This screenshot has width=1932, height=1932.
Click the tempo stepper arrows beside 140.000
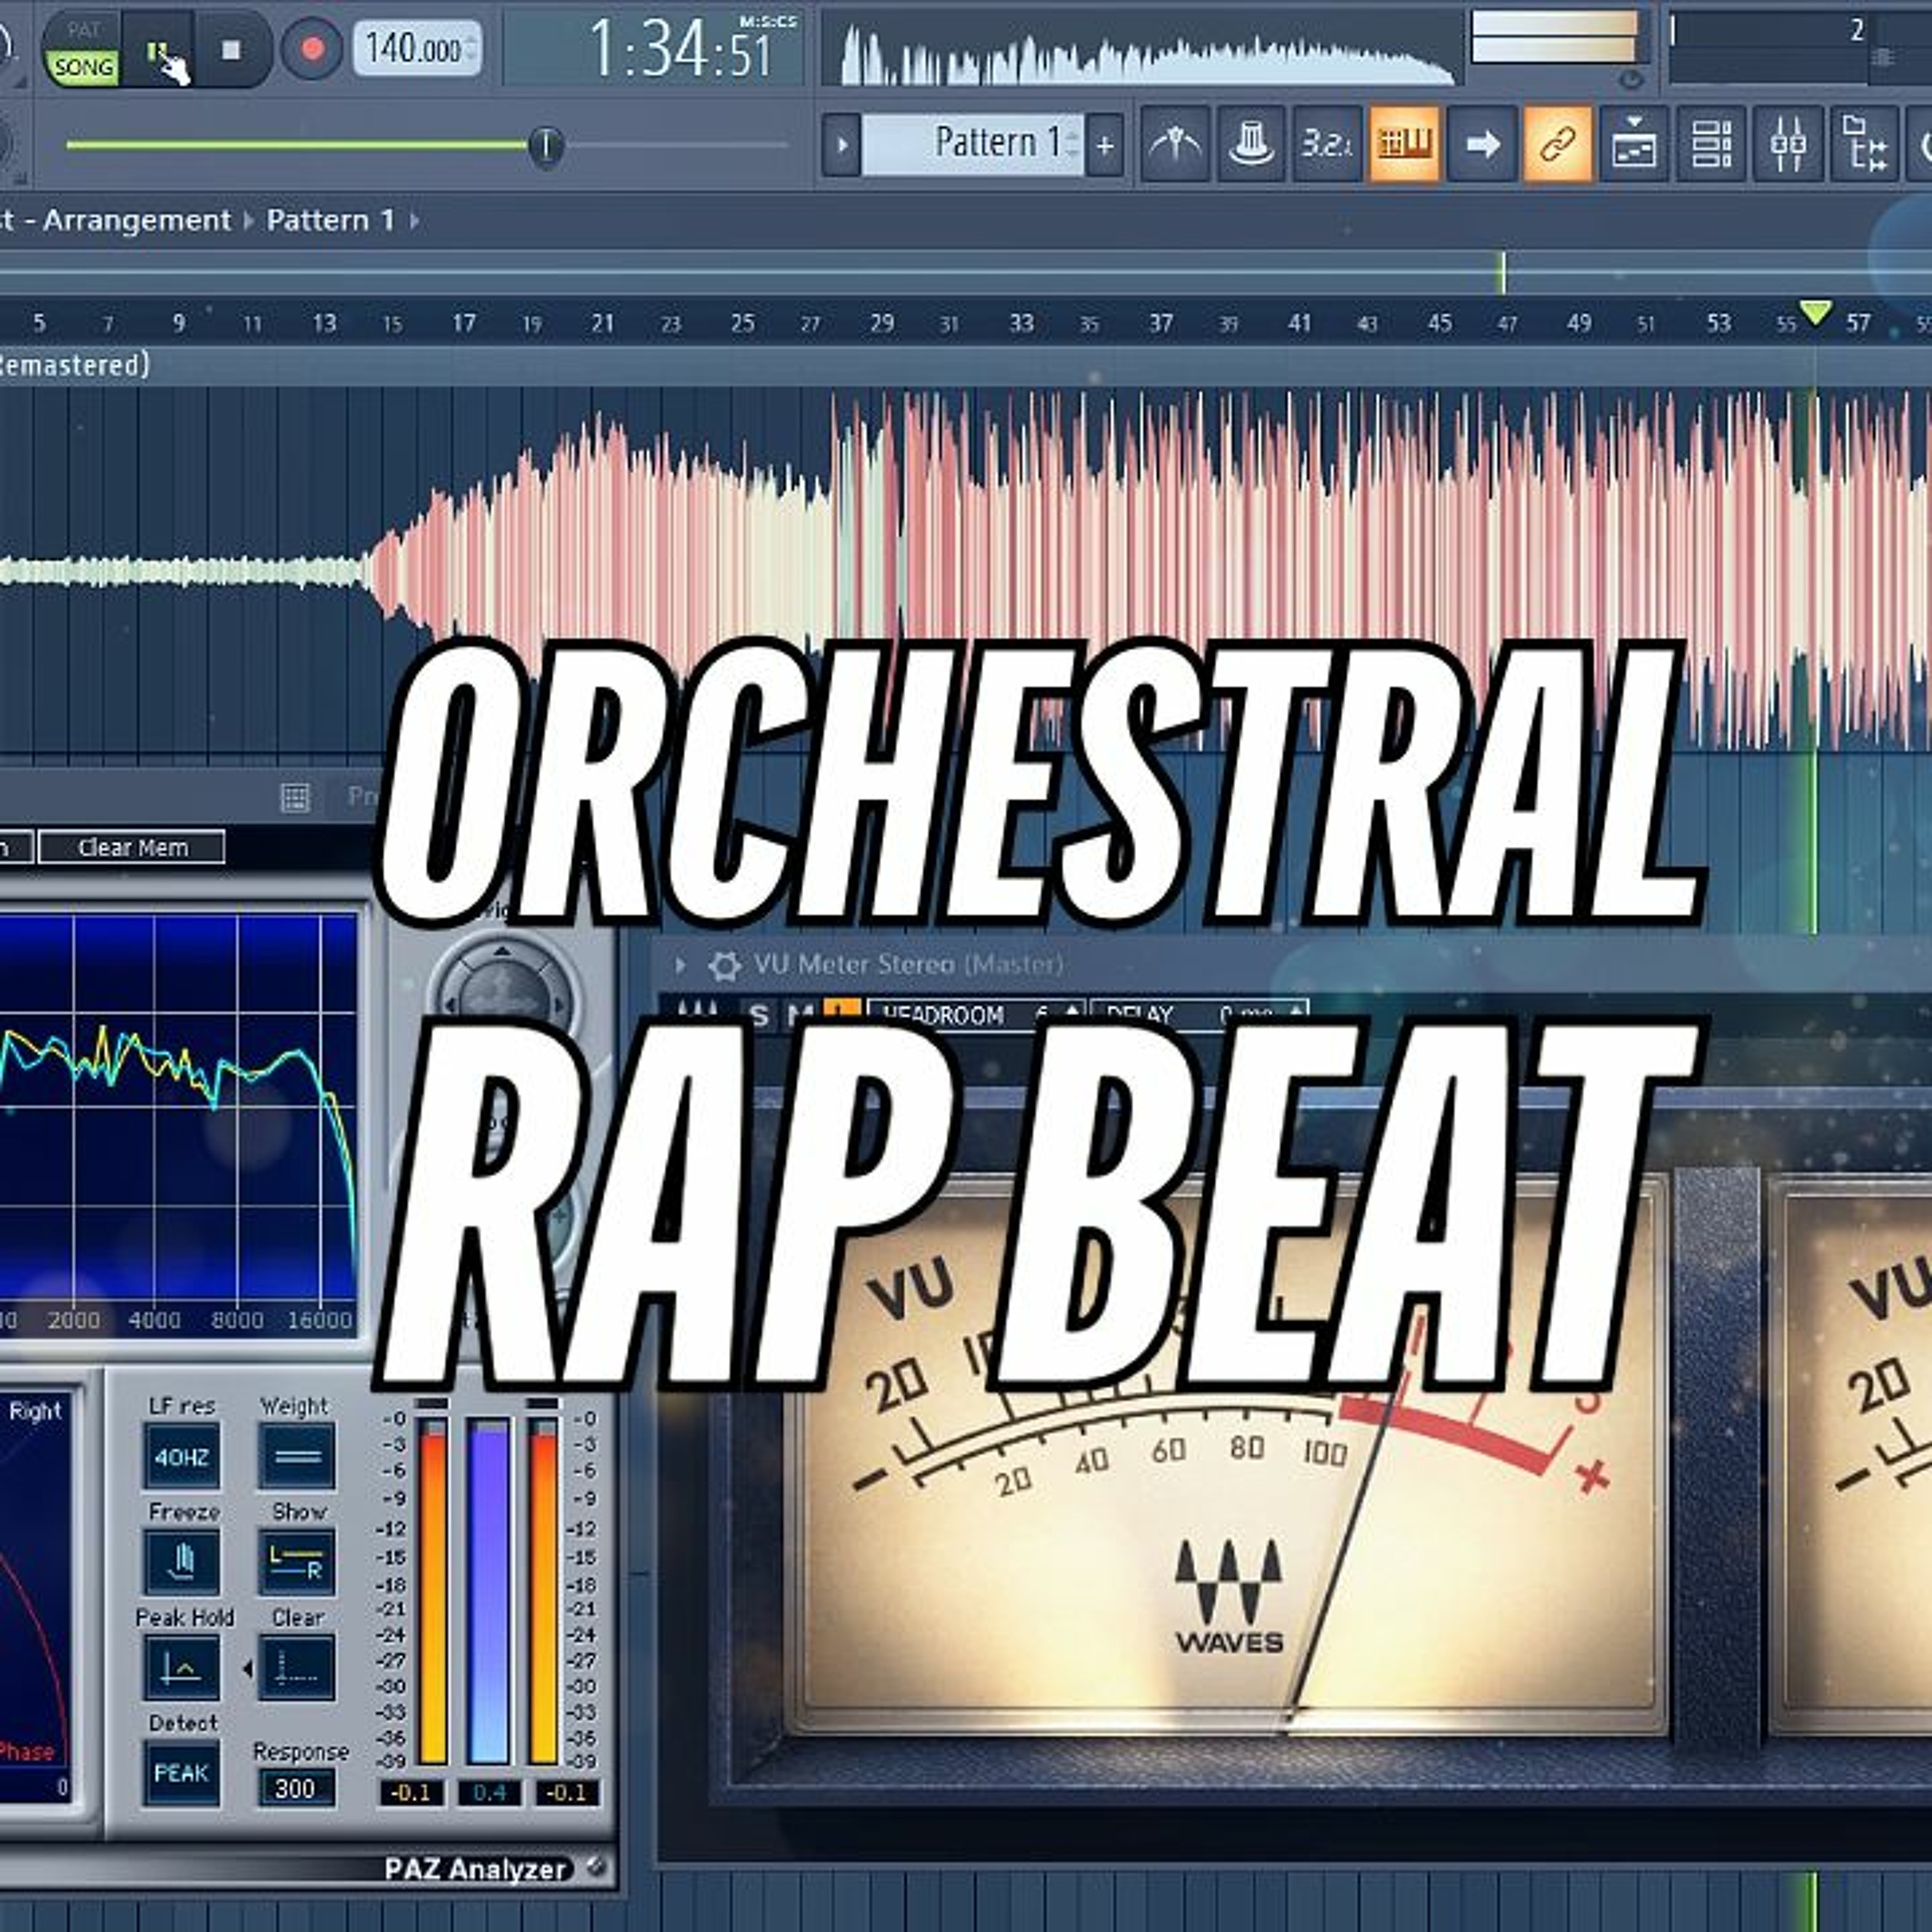pyautogui.click(x=471, y=48)
